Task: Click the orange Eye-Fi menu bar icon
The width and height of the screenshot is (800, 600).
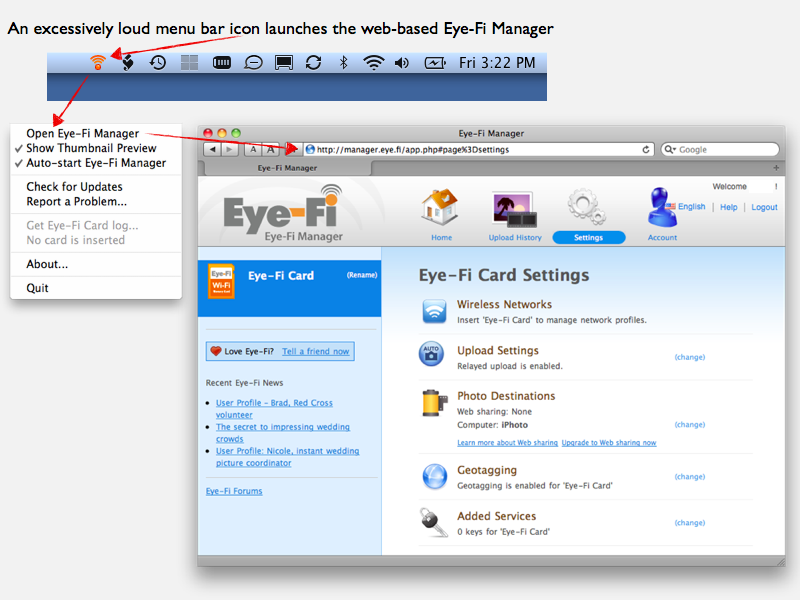Action: tap(97, 62)
